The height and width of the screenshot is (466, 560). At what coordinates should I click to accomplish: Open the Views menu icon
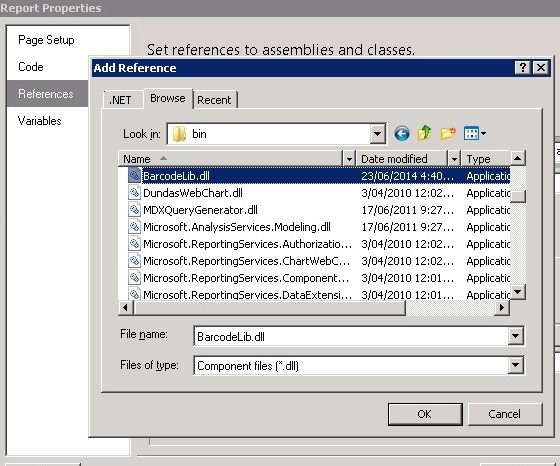pyautogui.click(x=475, y=134)
